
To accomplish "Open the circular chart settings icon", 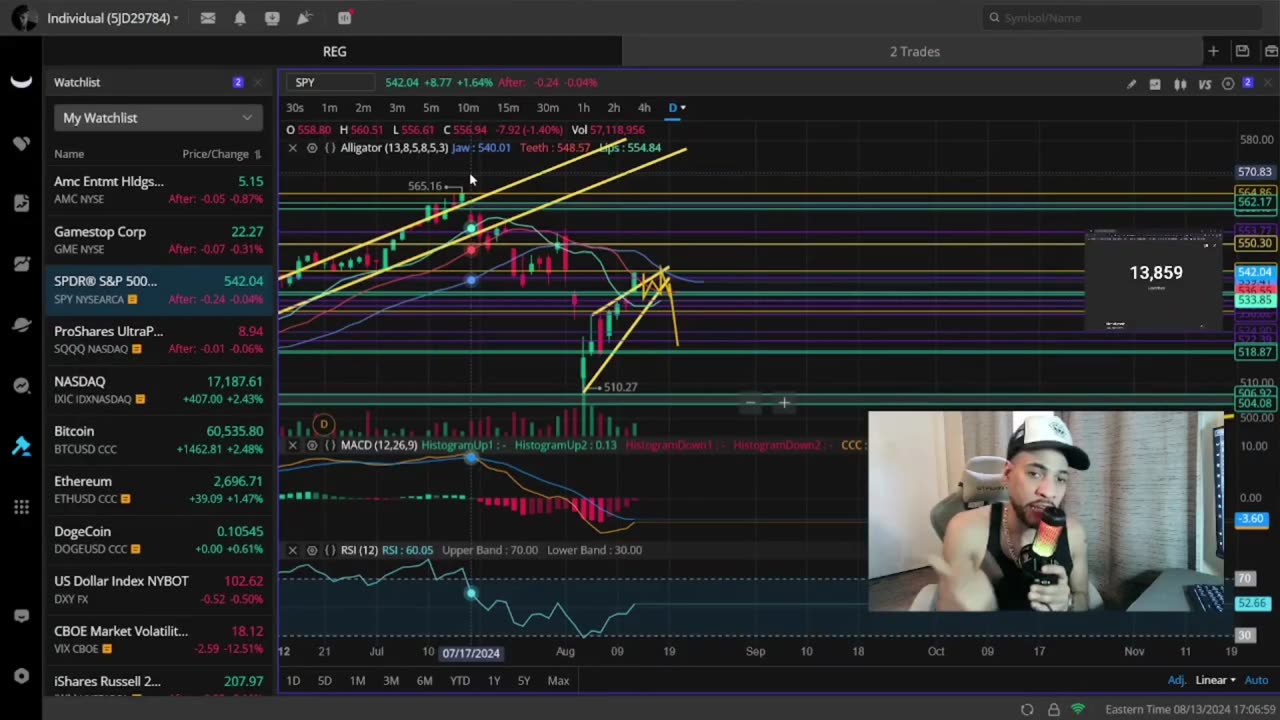I will click(1228, 84).
